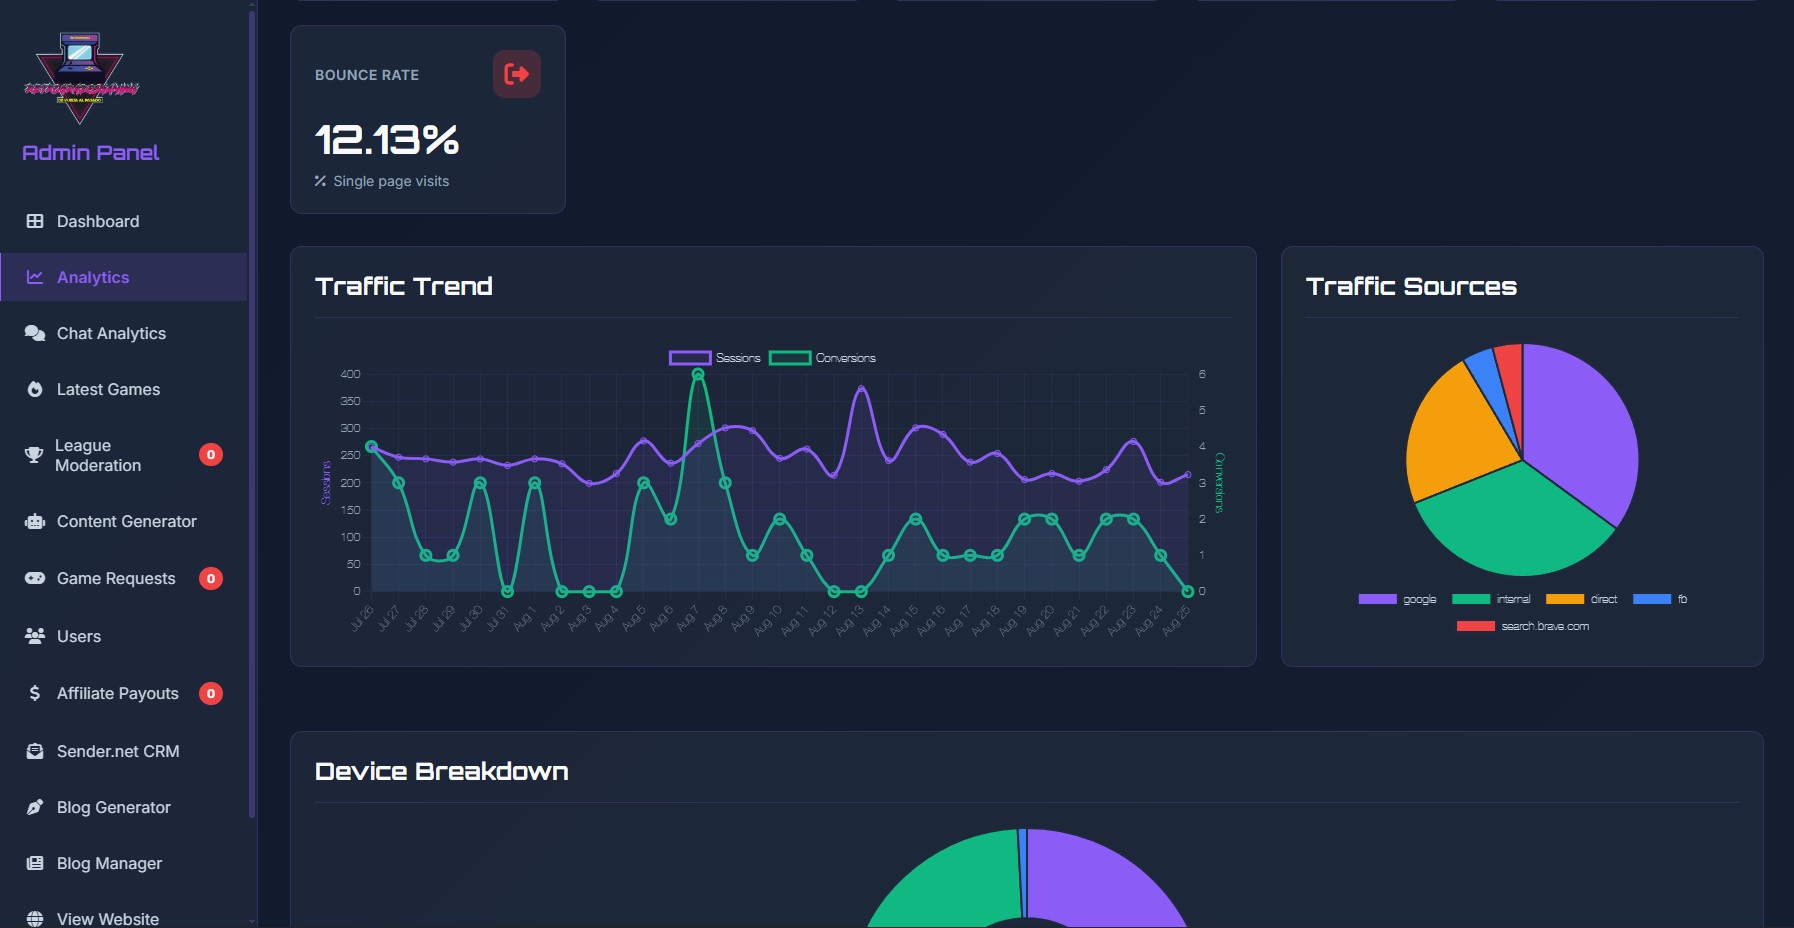Toggle the internal source in pie legend
The image size is (1794, 928).
click(1491, 599)
